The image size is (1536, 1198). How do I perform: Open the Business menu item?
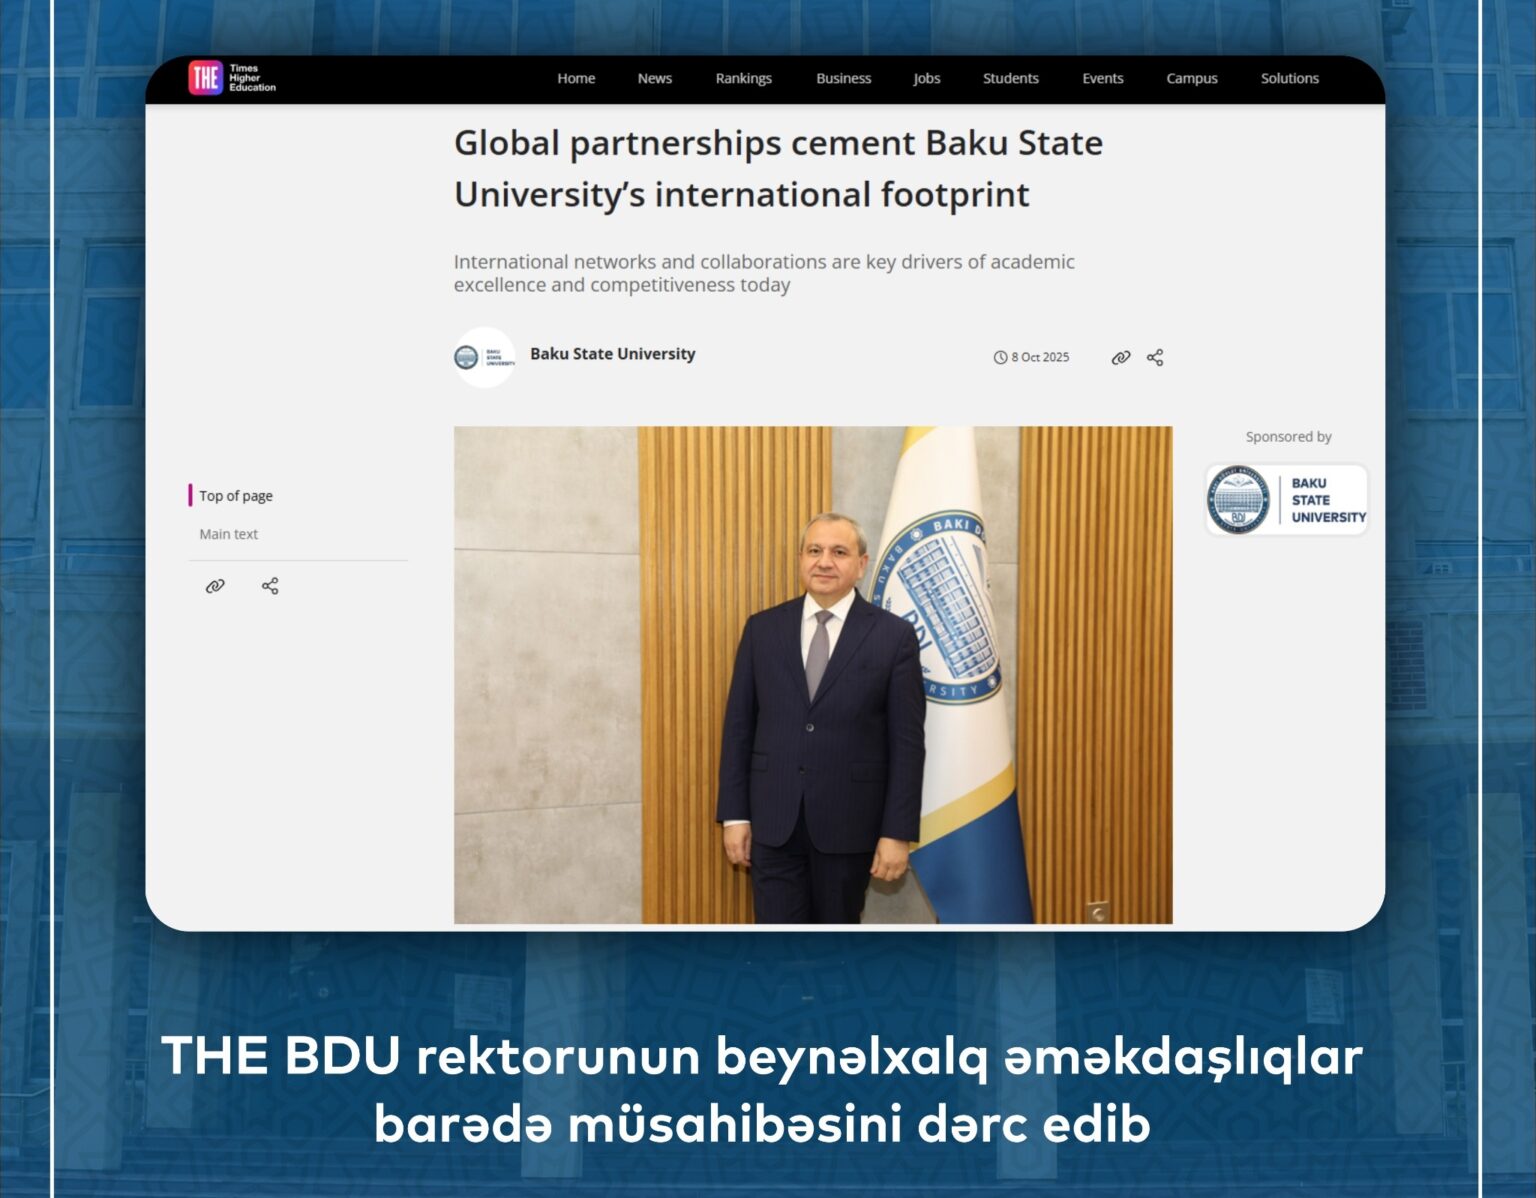(844, 79)
